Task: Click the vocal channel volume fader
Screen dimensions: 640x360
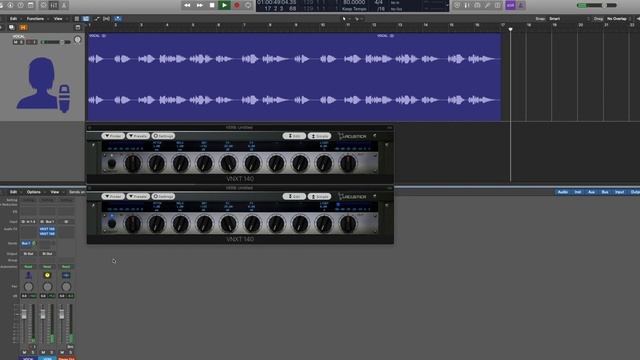Action: coord(24,314)
